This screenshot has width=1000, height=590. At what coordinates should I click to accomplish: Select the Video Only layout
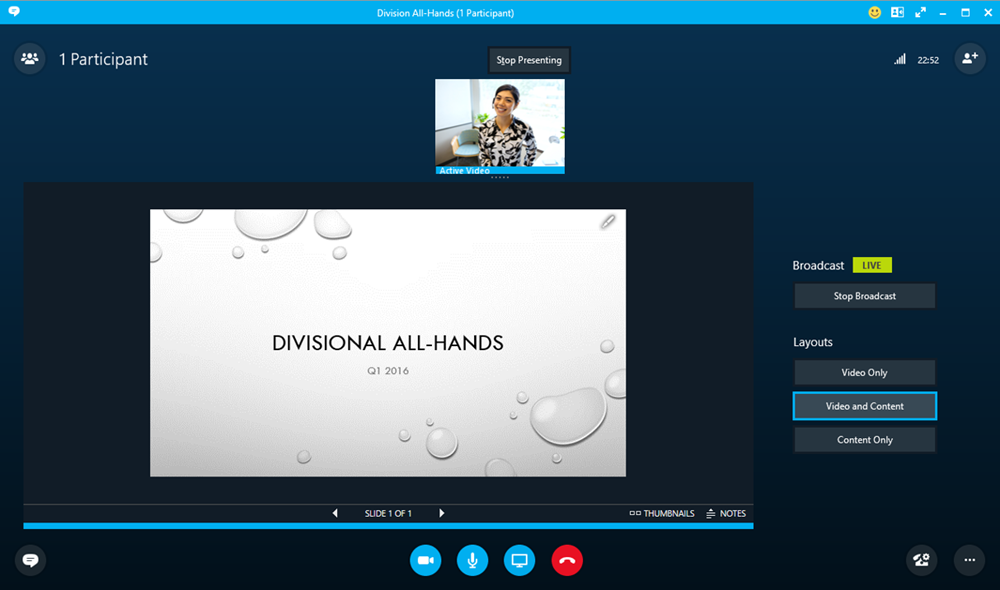pos(864,373)
